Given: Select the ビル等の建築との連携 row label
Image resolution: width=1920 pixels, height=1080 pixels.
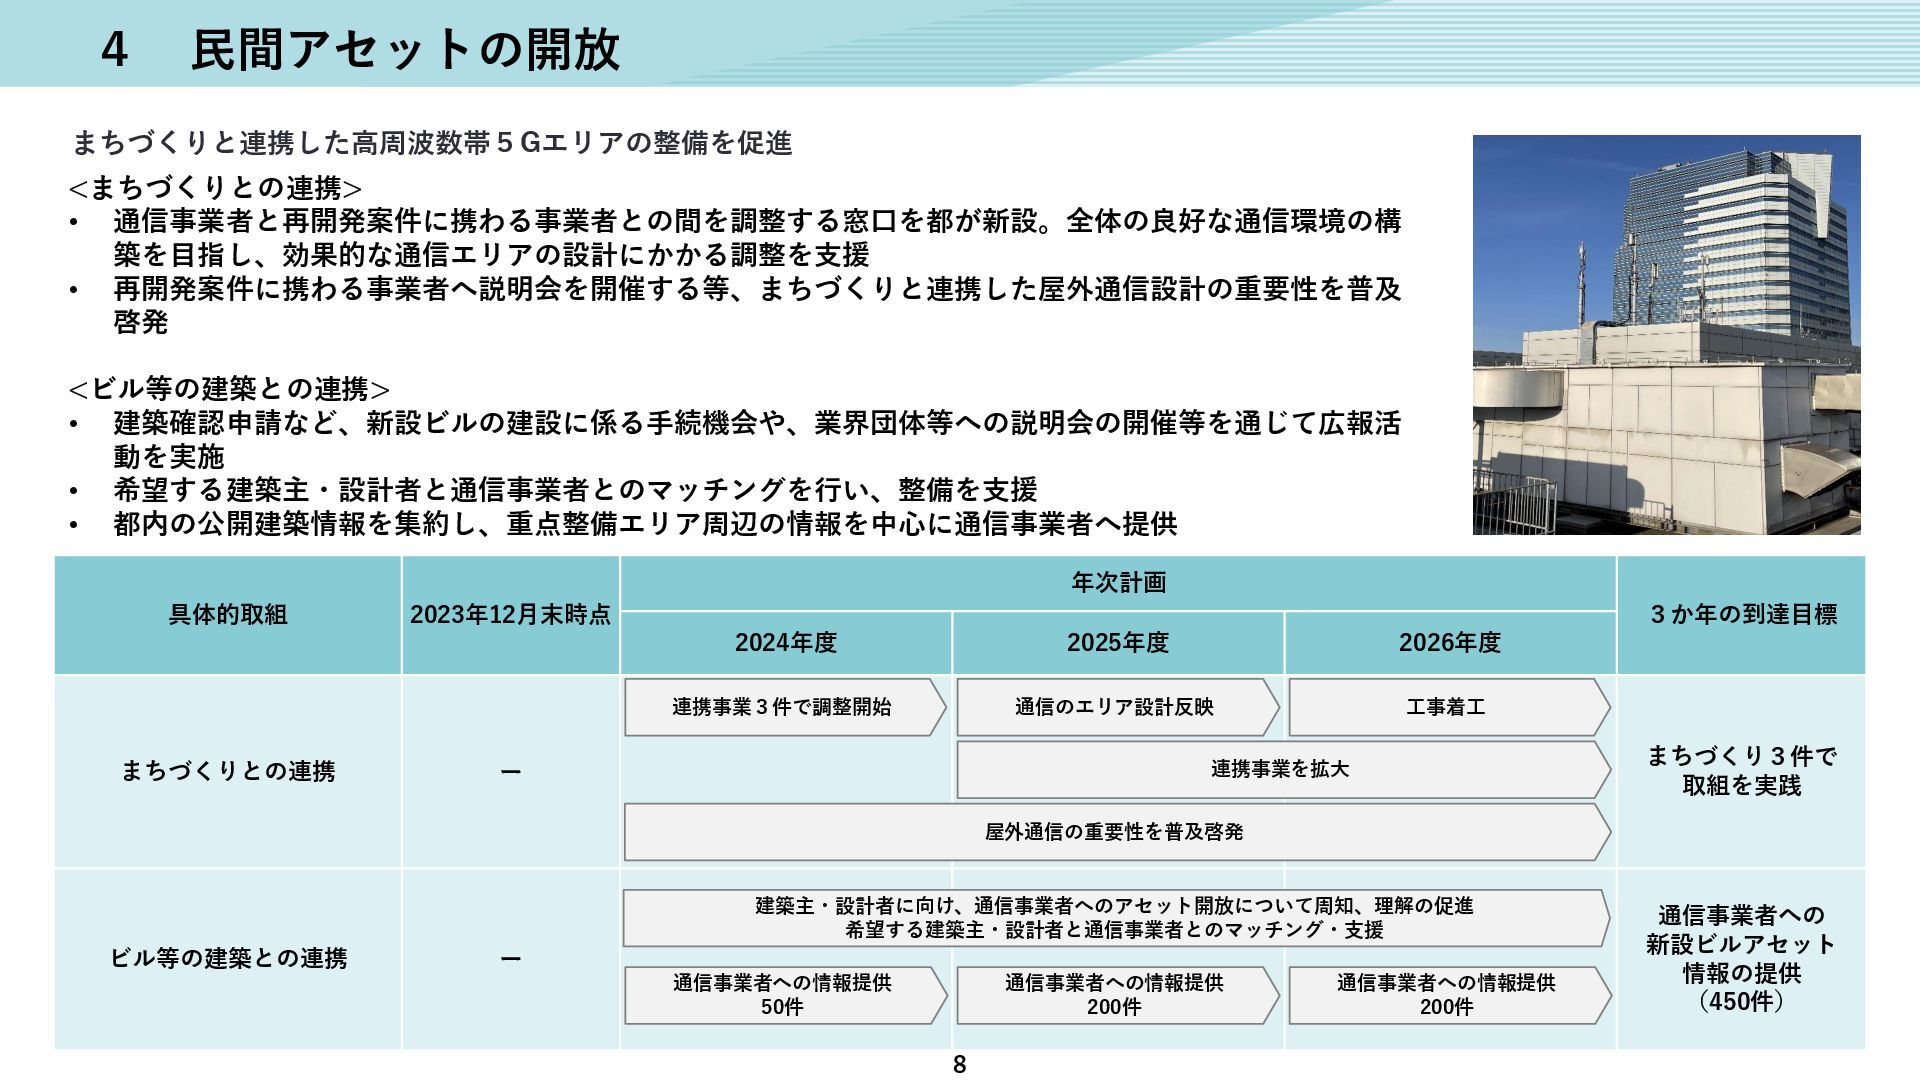Looking at the screenshot, I should 228,958.
